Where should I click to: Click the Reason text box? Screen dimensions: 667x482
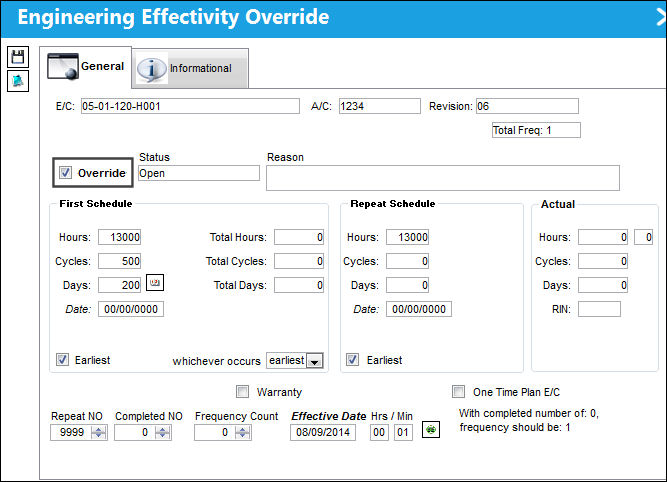tap(443, 178)
